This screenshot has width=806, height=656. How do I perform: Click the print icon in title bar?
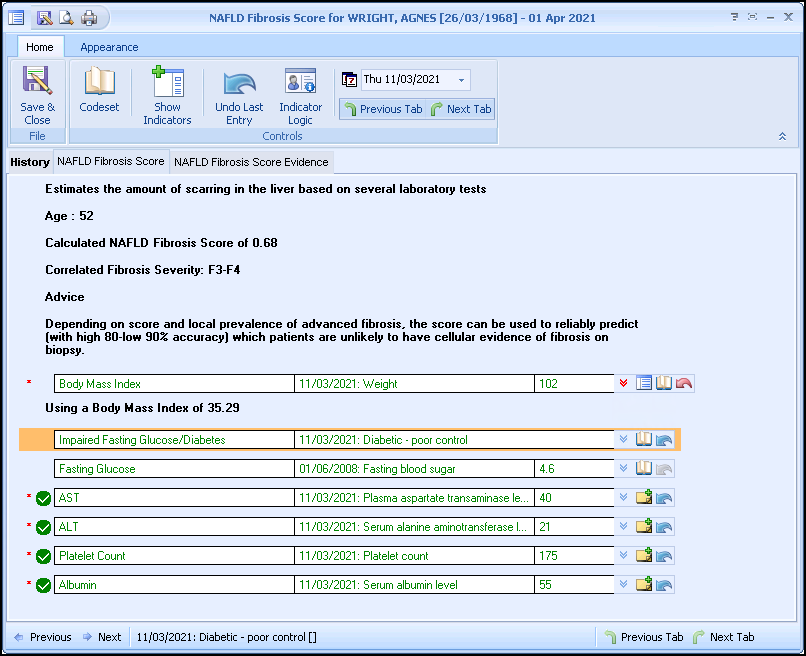pos(89,18)
